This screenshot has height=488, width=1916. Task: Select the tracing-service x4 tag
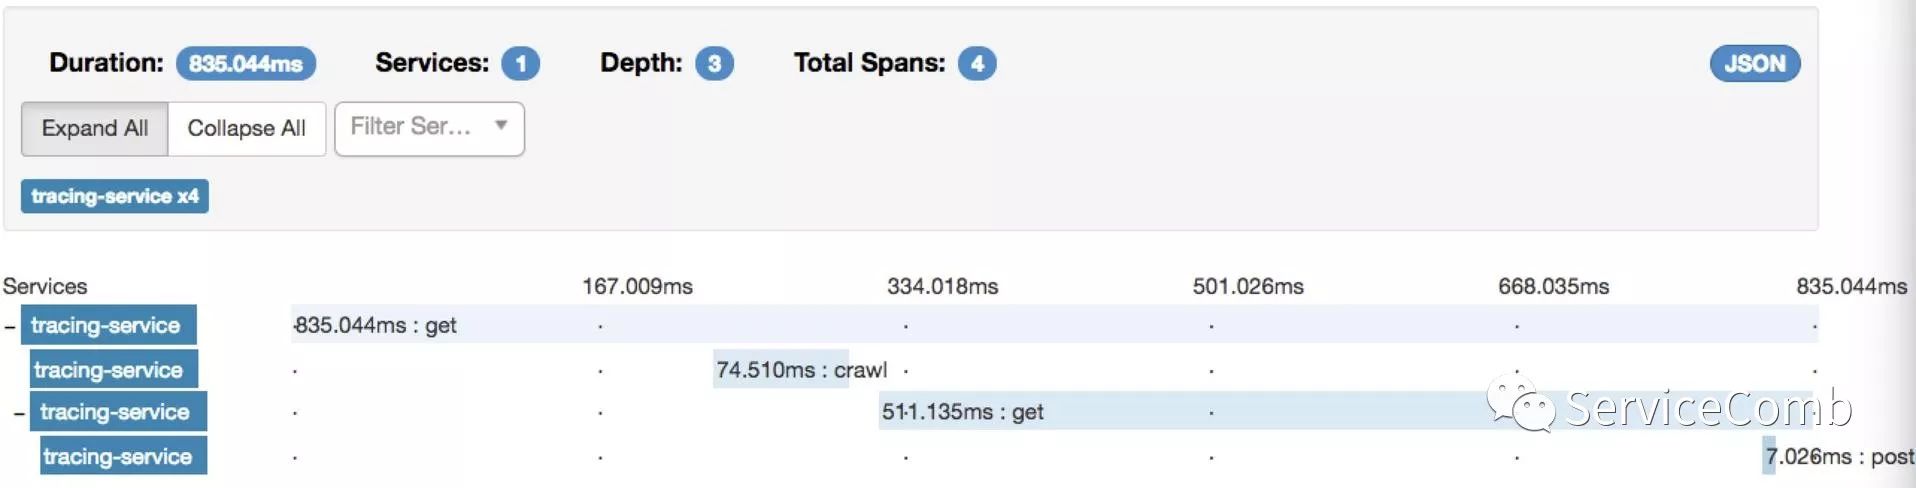pyautogui.click(x=115, y=196)
